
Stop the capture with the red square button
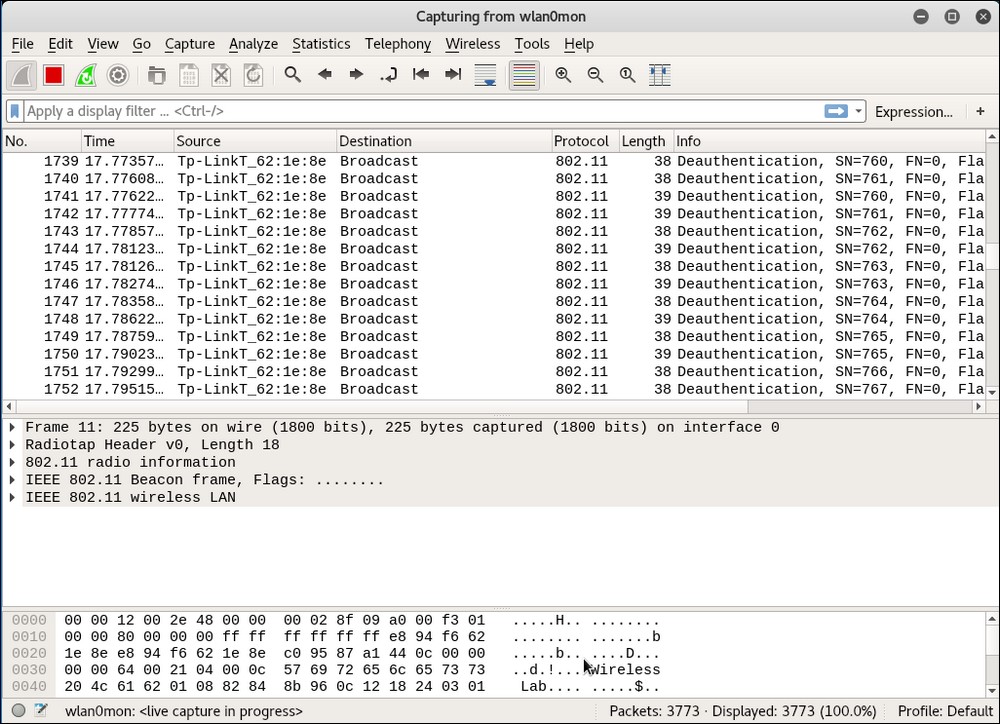tap(54, 75)
